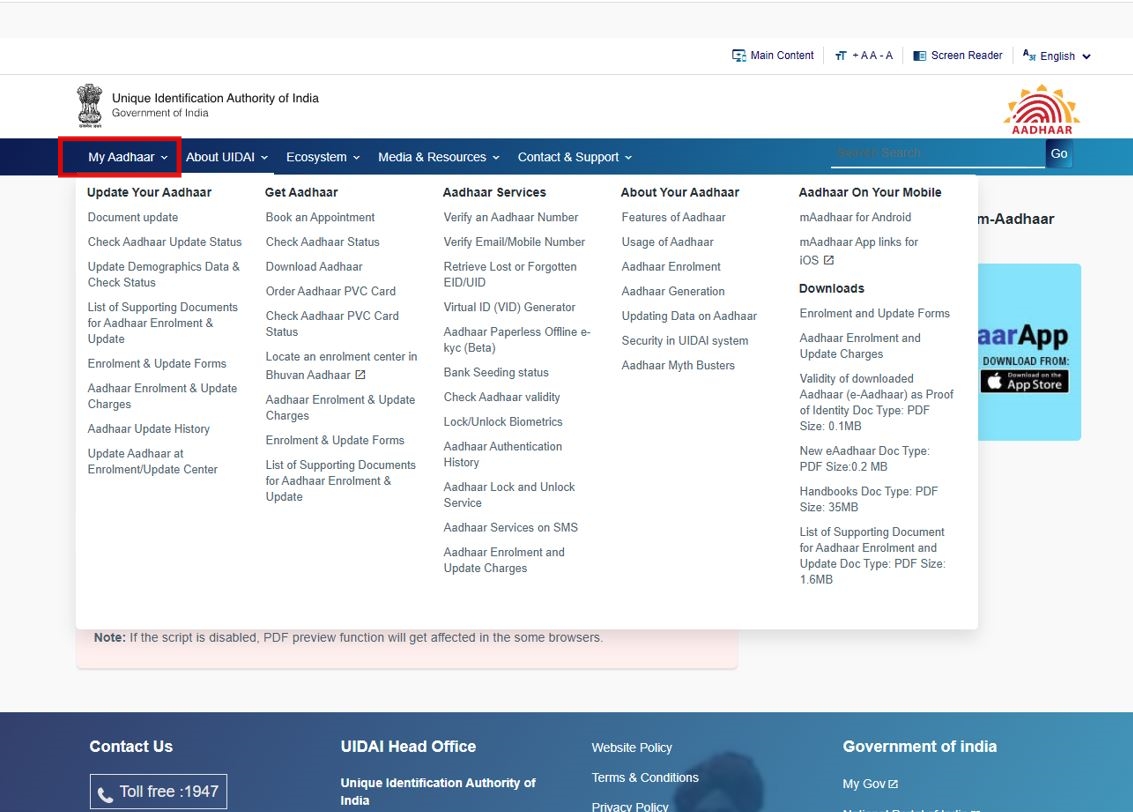
Task: Open the English language dropdown
Action: 1057,57
